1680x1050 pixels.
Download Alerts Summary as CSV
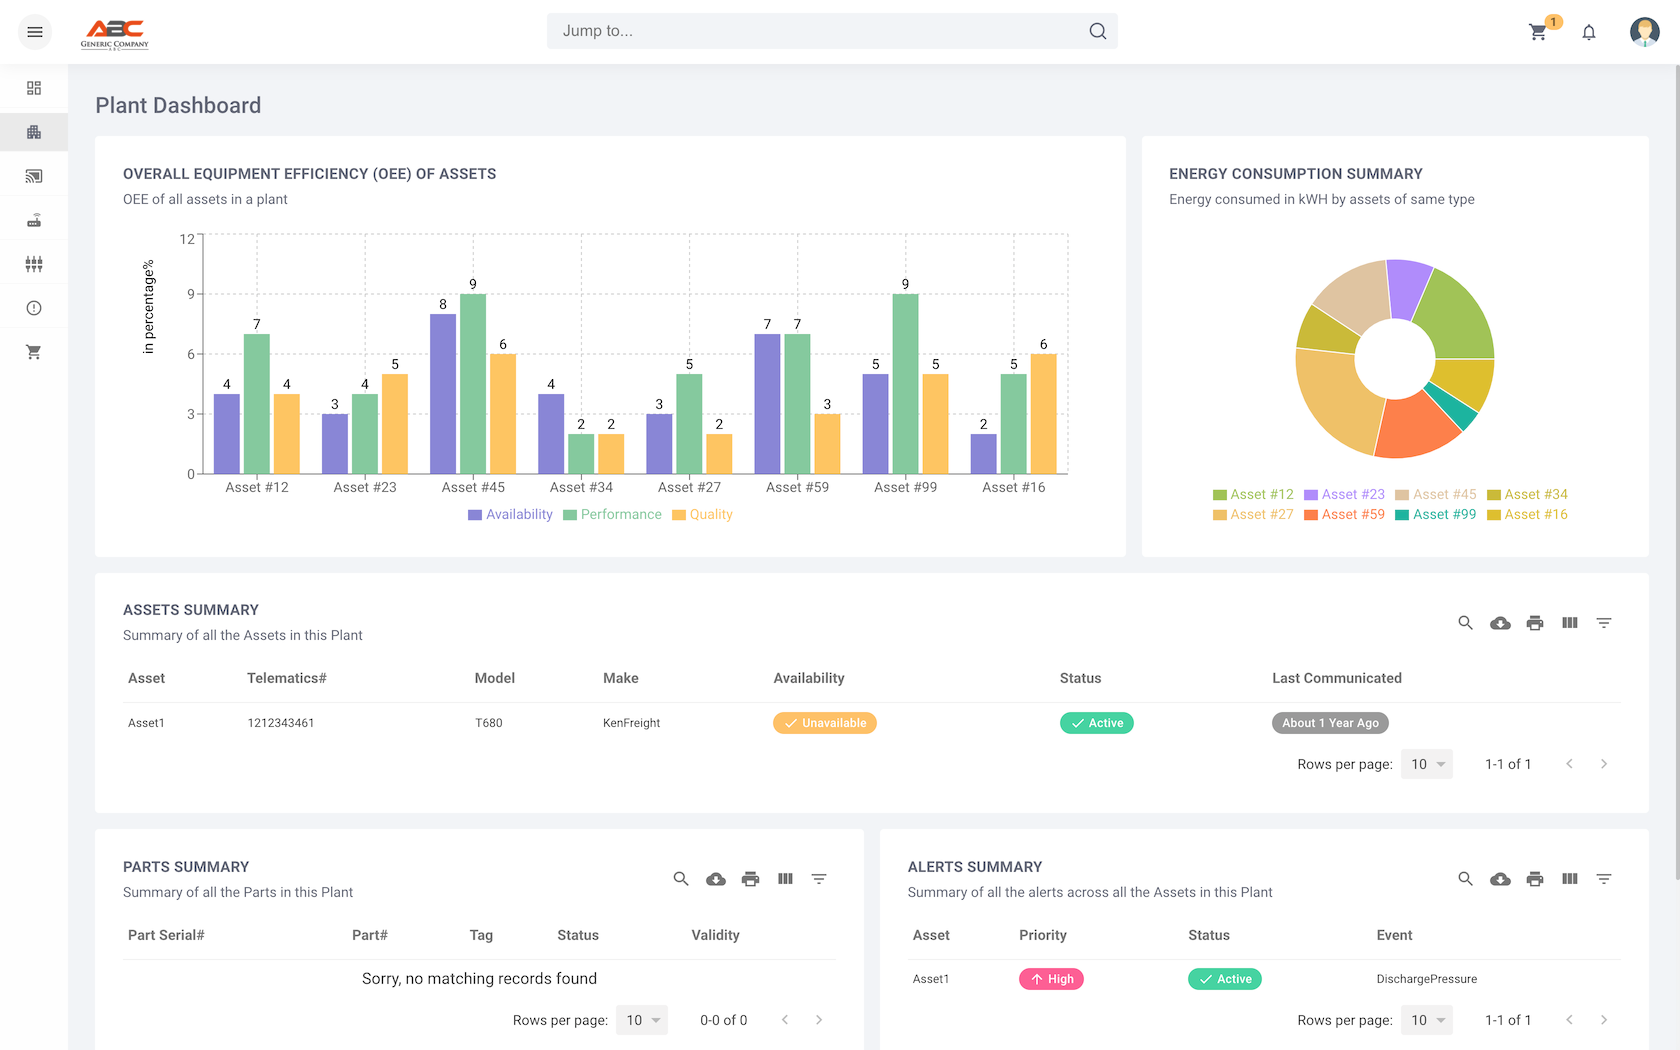1500,879
